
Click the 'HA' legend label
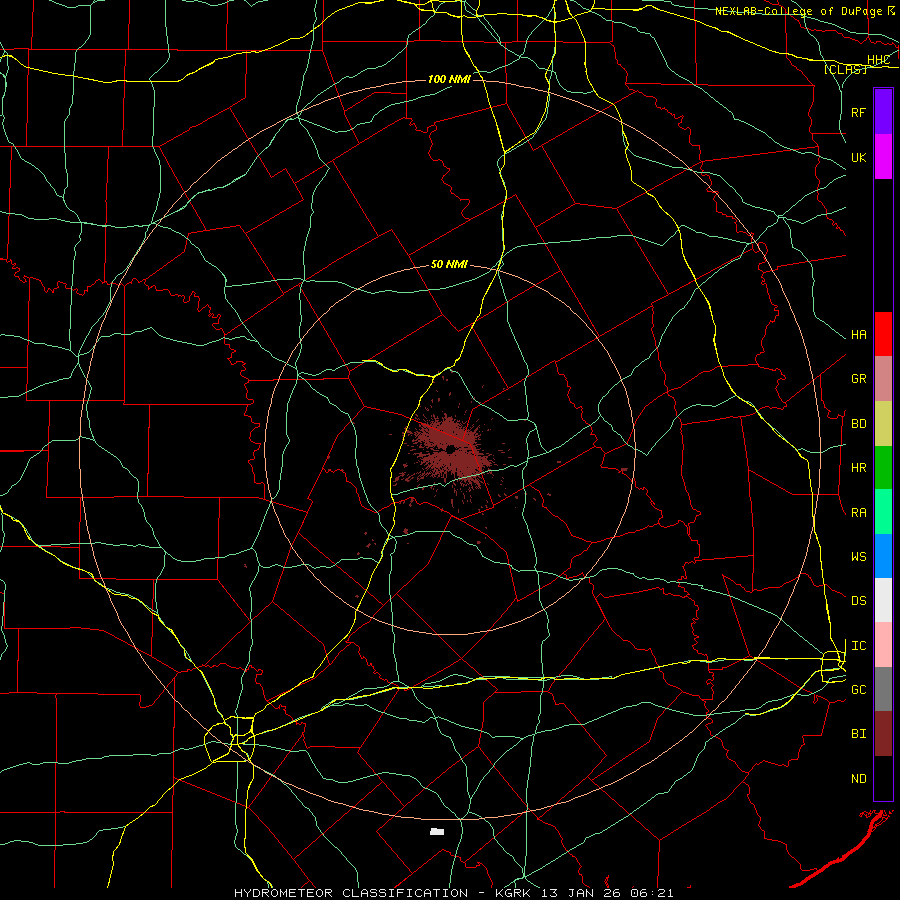point(858,335)
